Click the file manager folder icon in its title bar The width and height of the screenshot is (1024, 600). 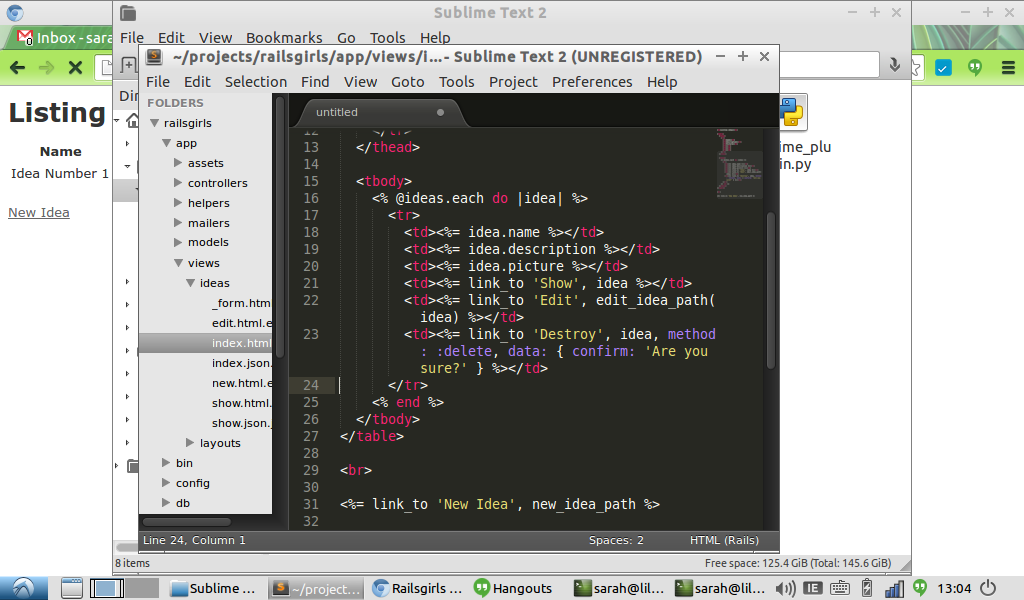[128, 12]
